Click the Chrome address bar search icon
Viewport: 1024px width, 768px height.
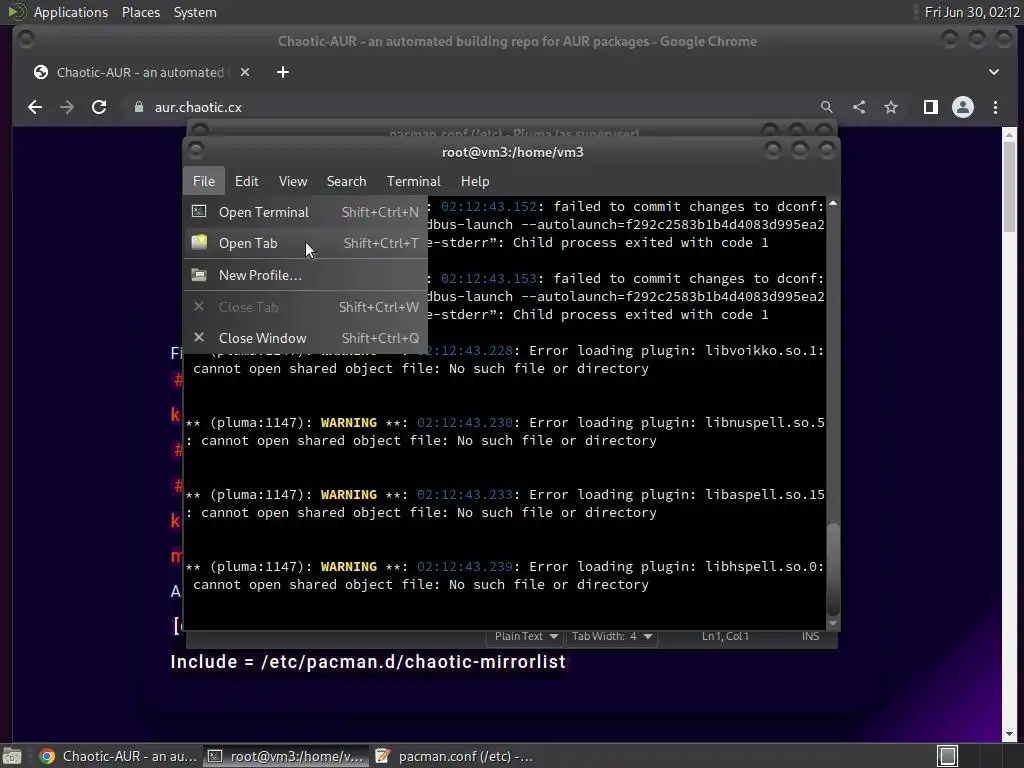pyautogui.click(x=827, y=107)
